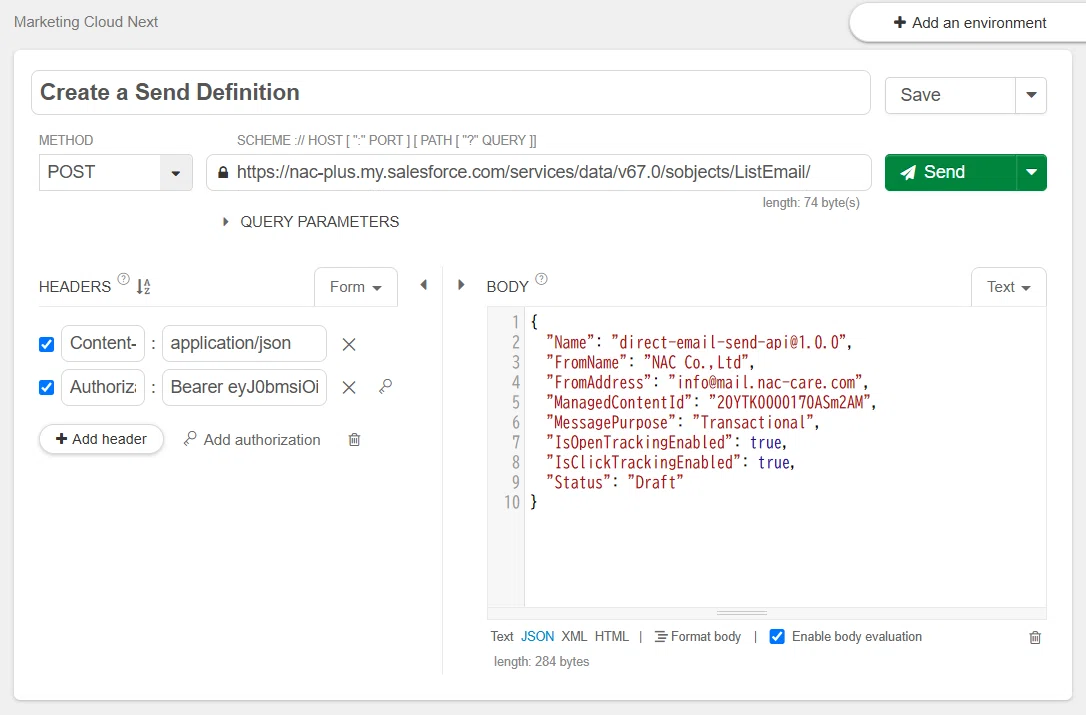
Task: Click the "FromName" line in the body
Action: 650,362
